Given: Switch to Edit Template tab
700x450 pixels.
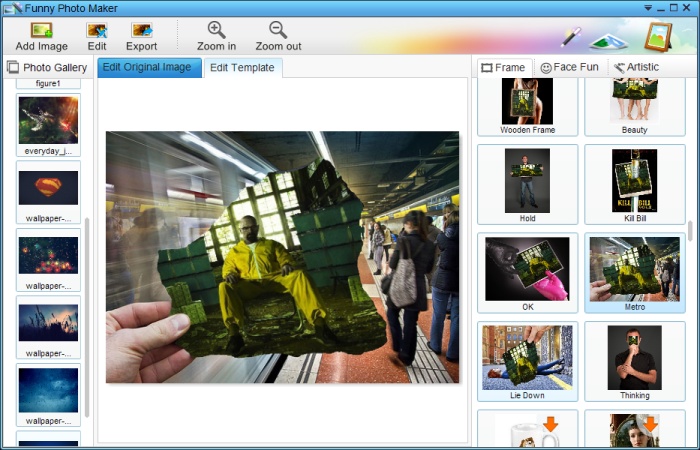Looking at the screenshot, I should pos(242,68).
